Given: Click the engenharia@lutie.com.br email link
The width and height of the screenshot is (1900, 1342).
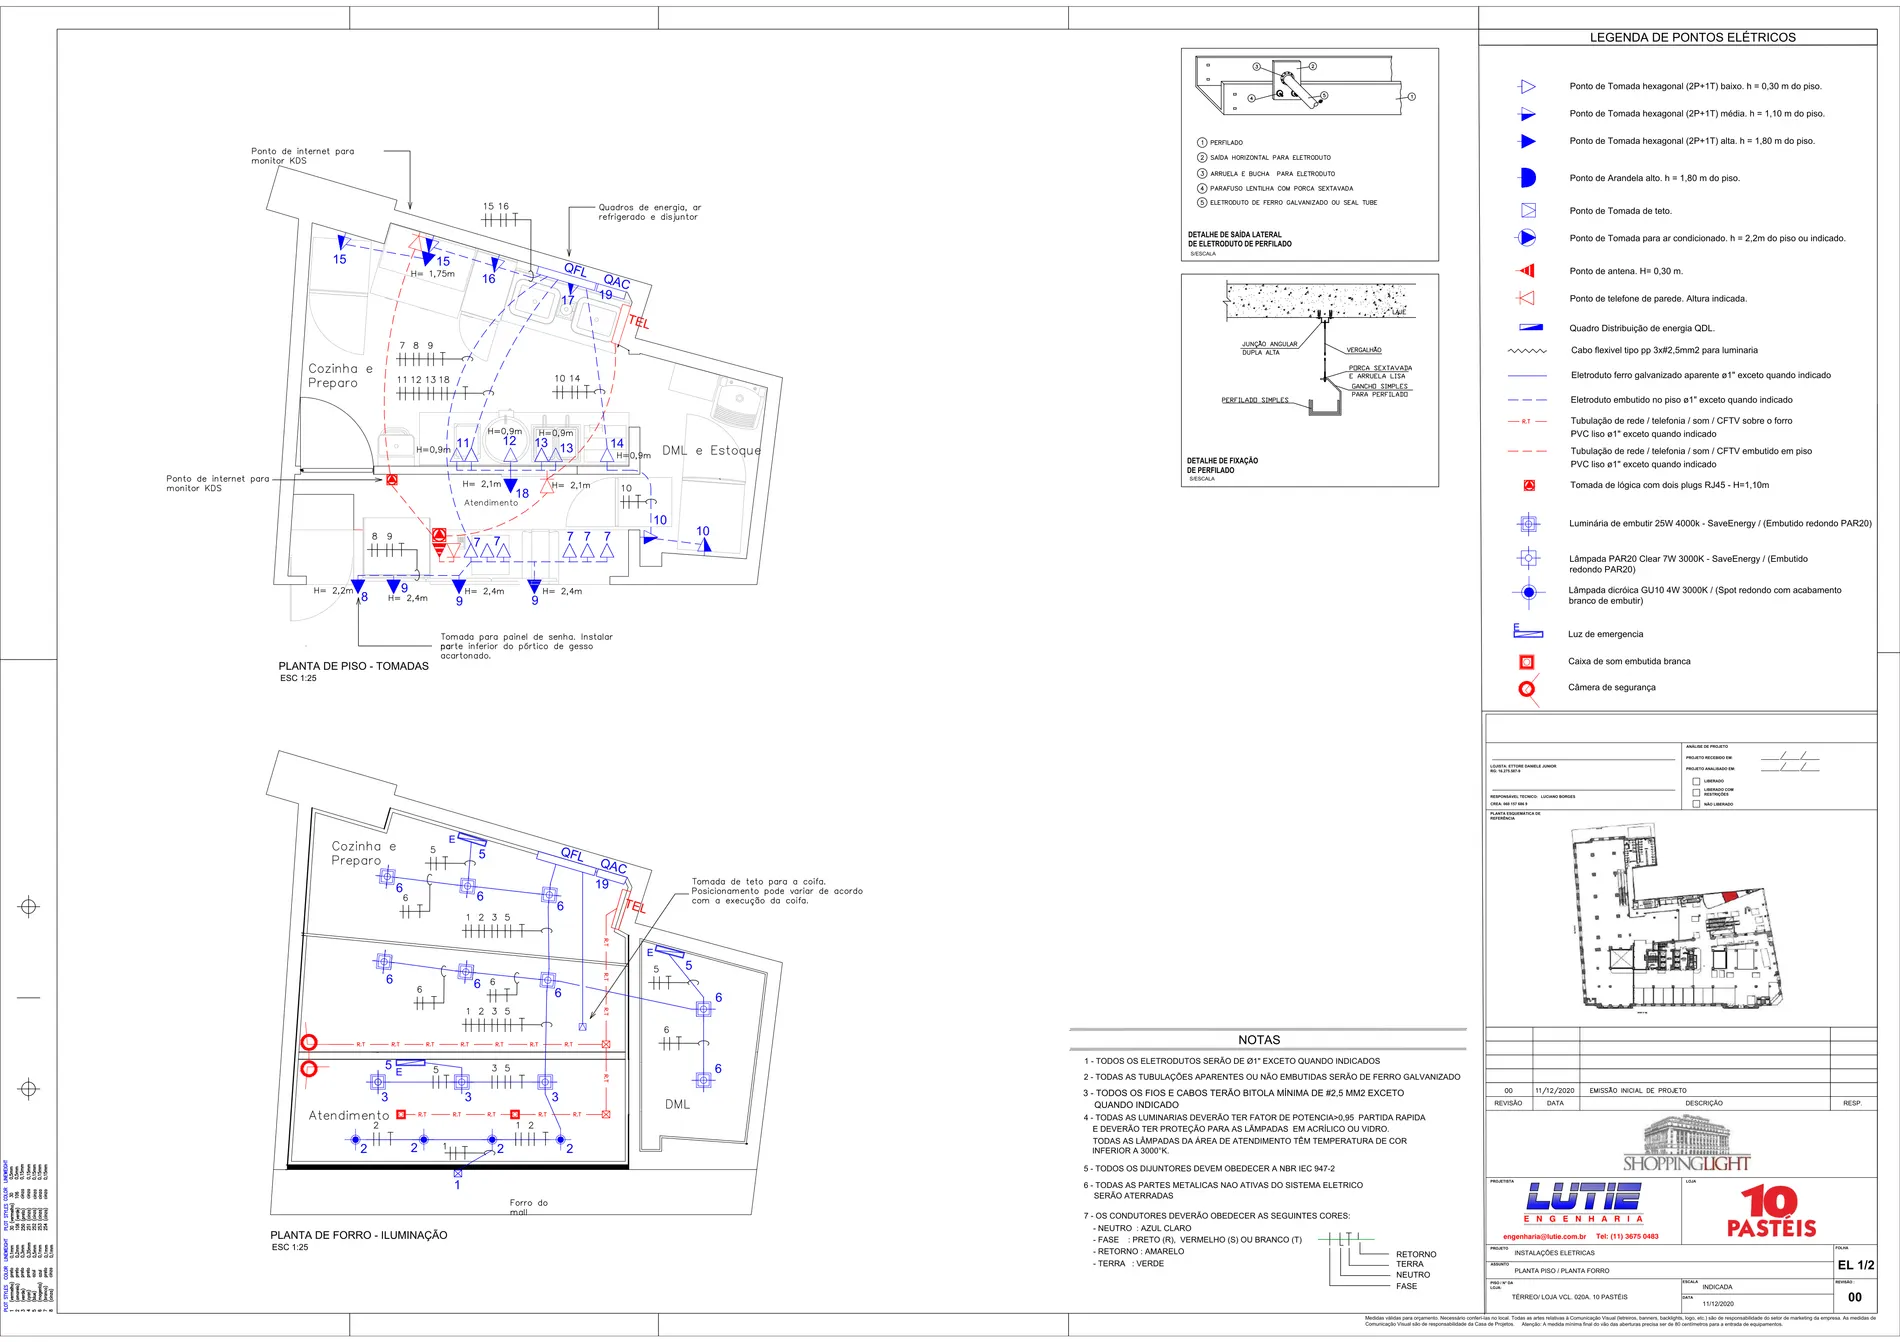Looking at the screenshot, I should tap(1544, 1237).
